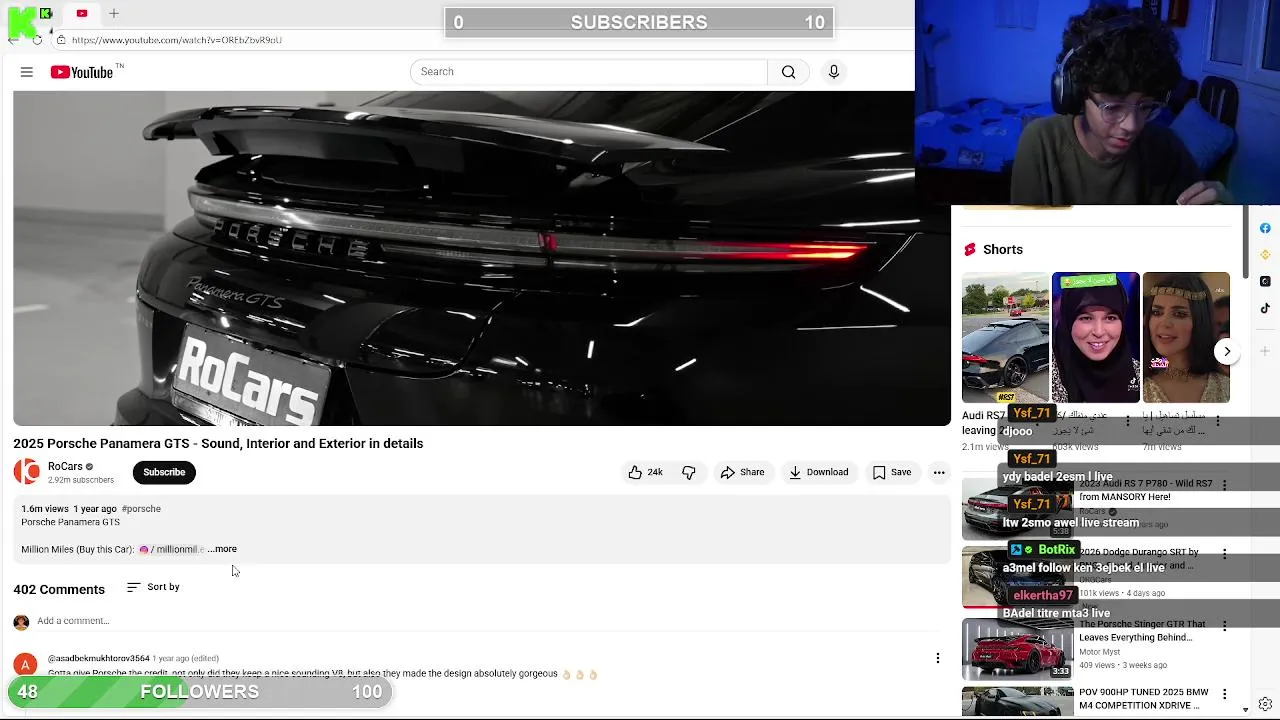Click scrollbar down arrow at bottom right
Screen dimensions: 1280x720
click(x=1245, y=709)
